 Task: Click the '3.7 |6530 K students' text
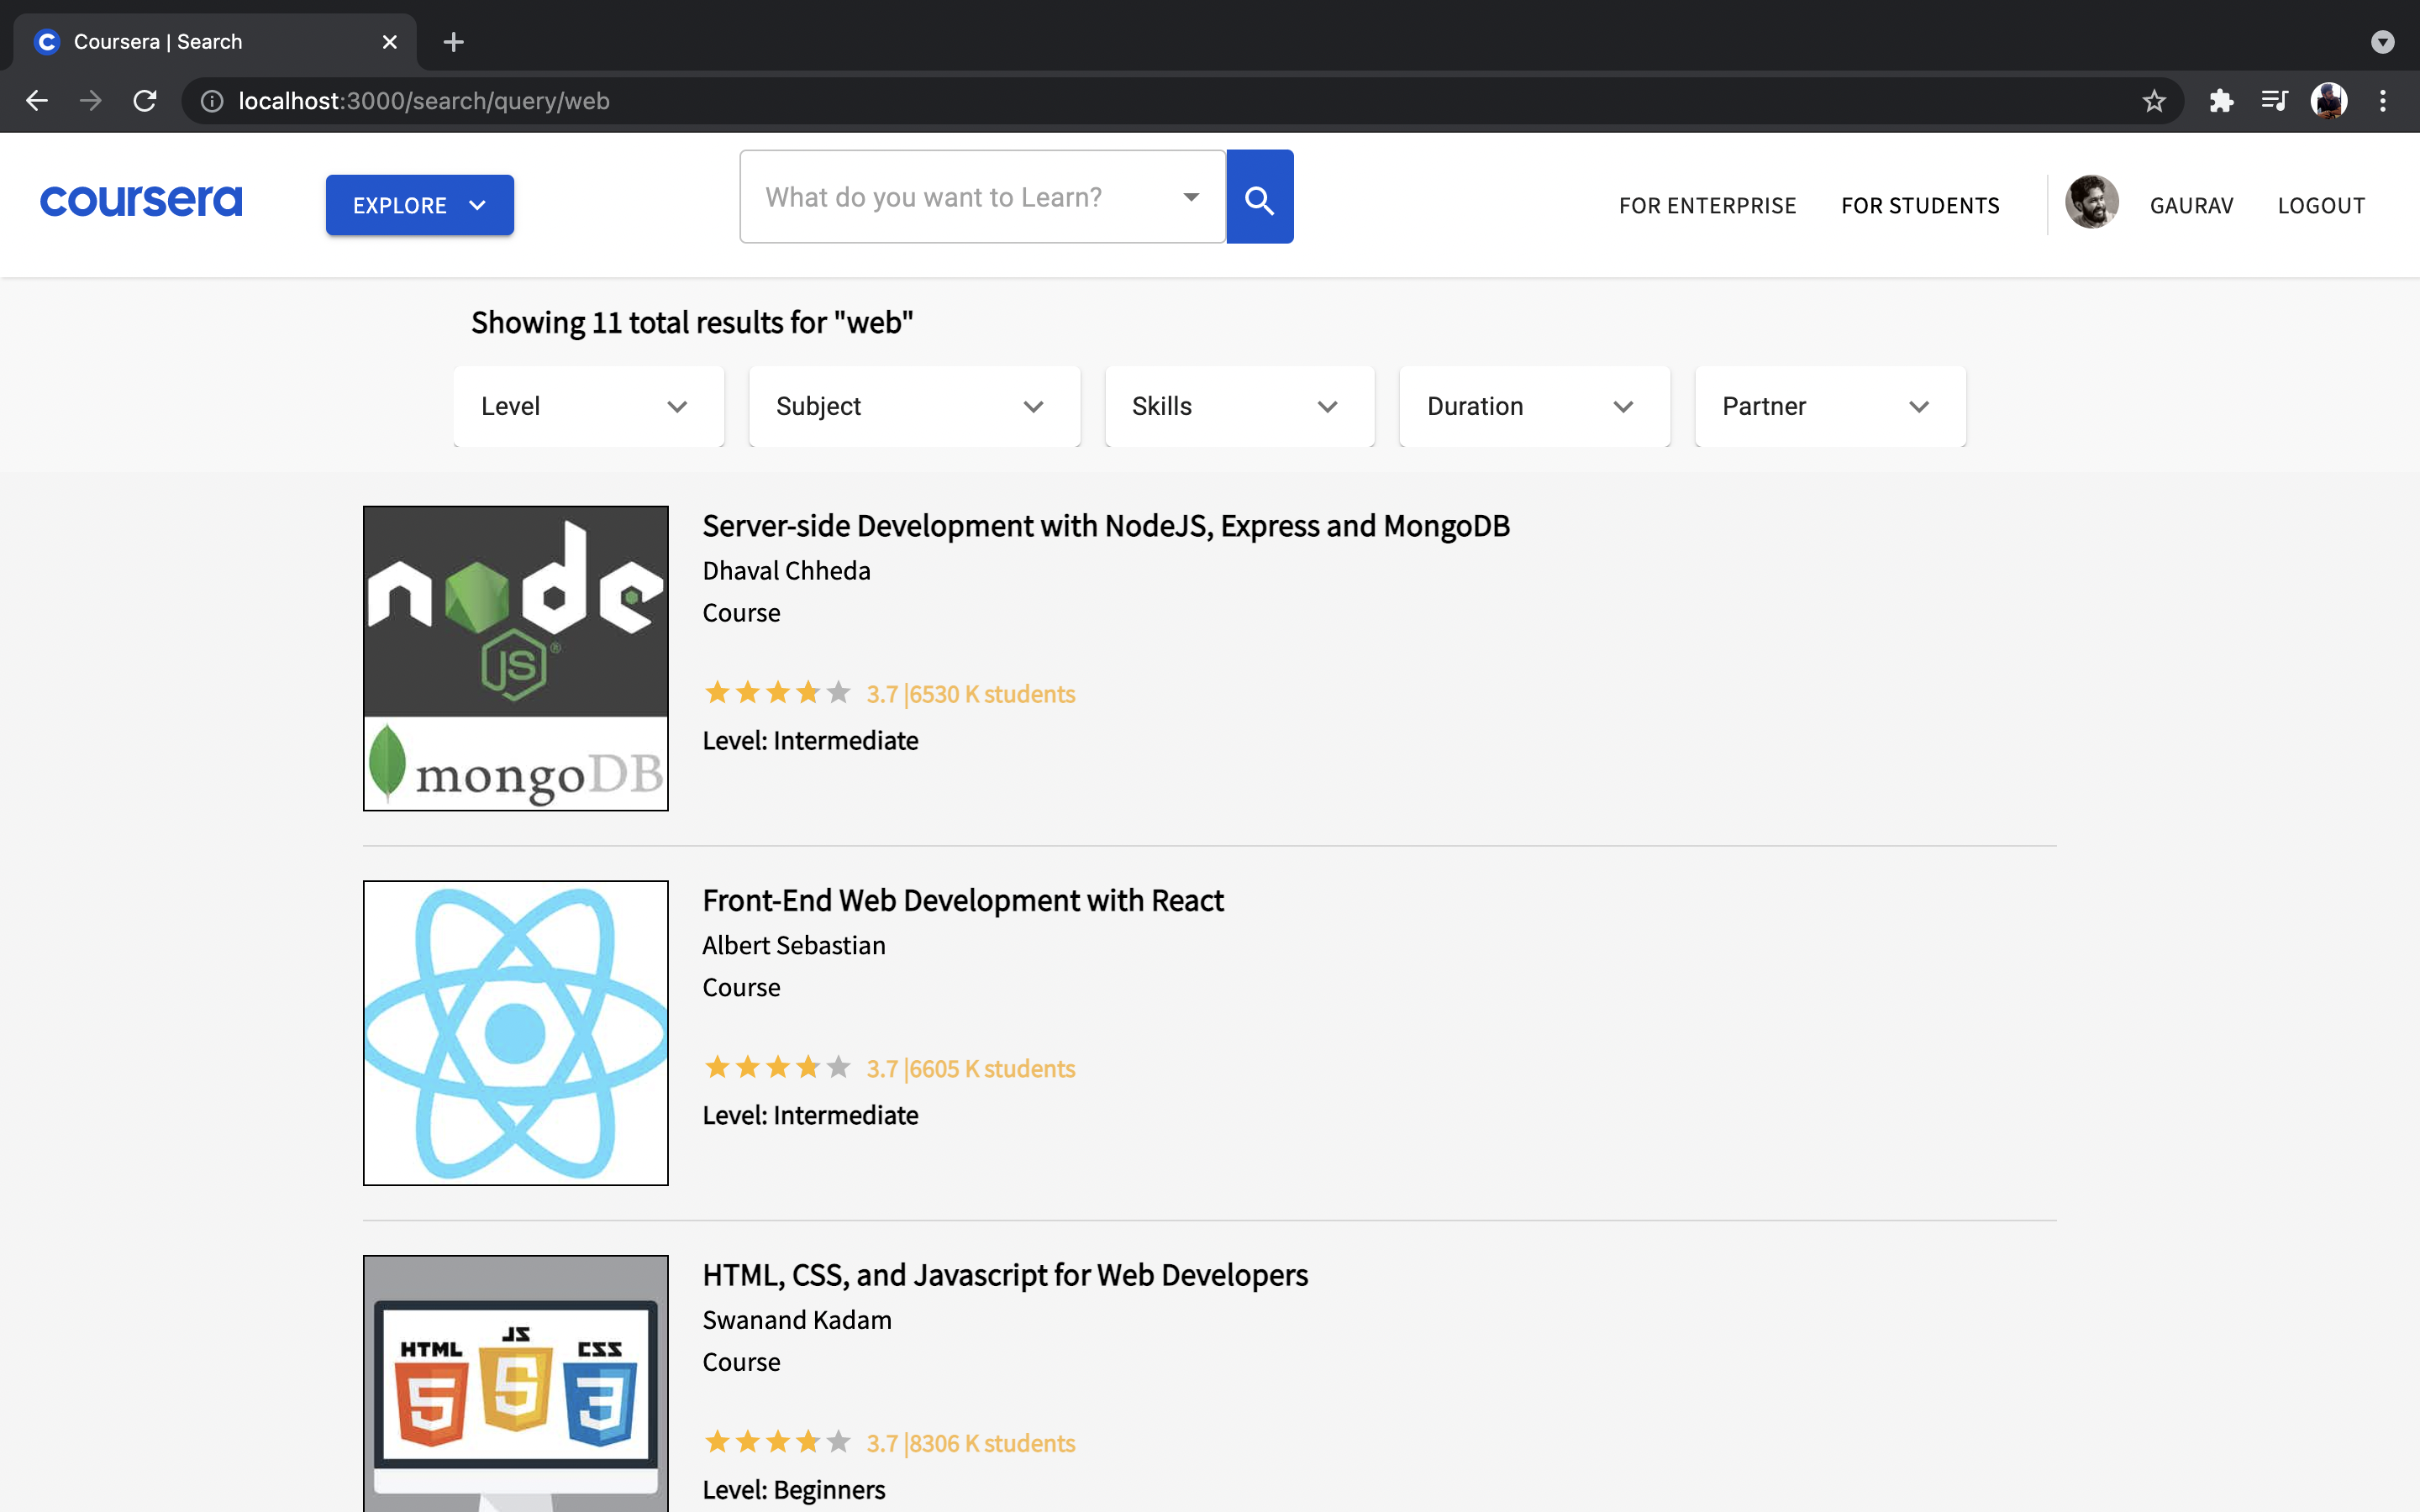click(970, 694)
